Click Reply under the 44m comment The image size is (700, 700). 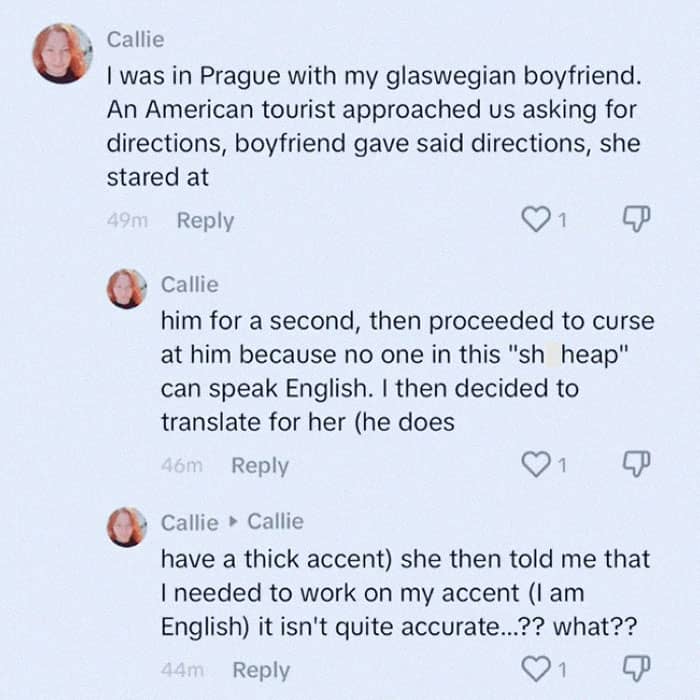click(x=260, y=671)
